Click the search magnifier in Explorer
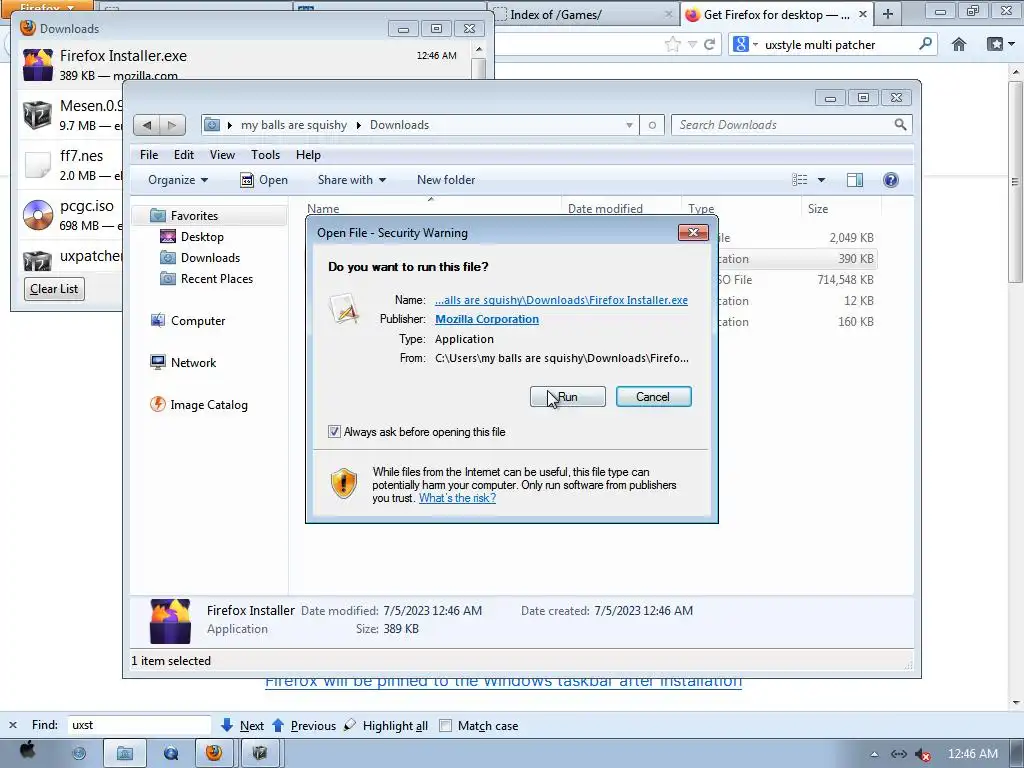Viewport: 1024px width, 768px height. tap(901, 124)
